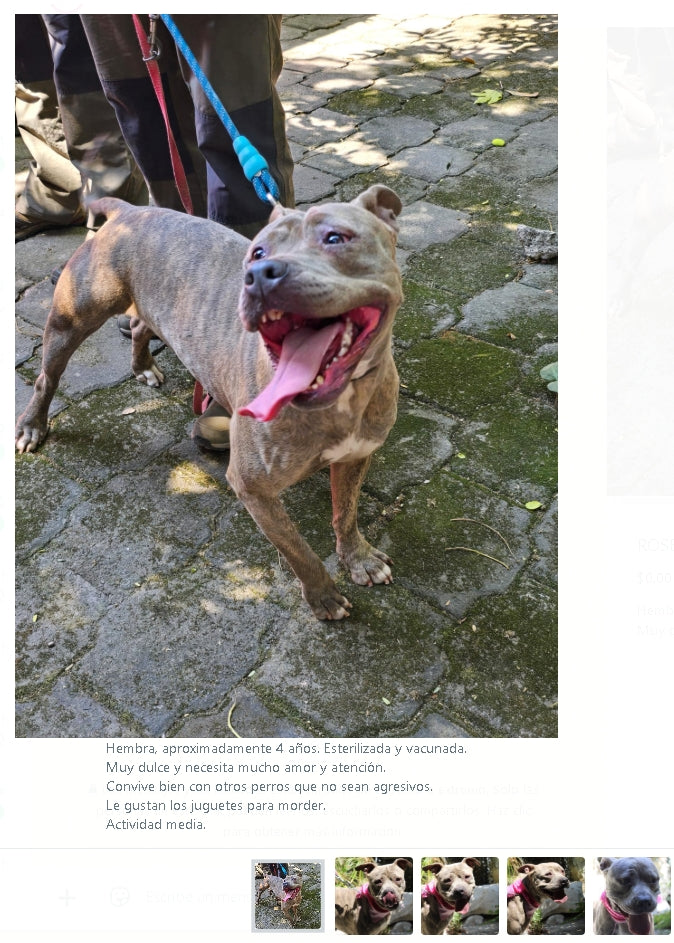This screenshot has width=674, height=943.
Task: Click the large dog photo in viewer
Action: (286, 376)
